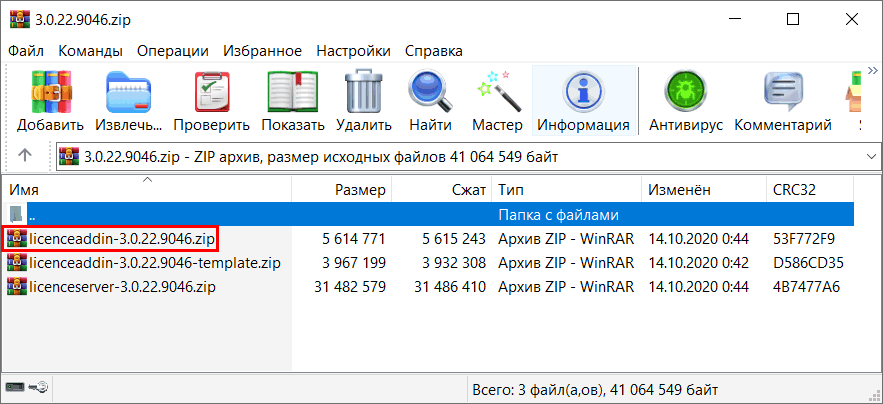Expand hidden toolbar items with the double chevron
The image size is (883, 404).
872,71
